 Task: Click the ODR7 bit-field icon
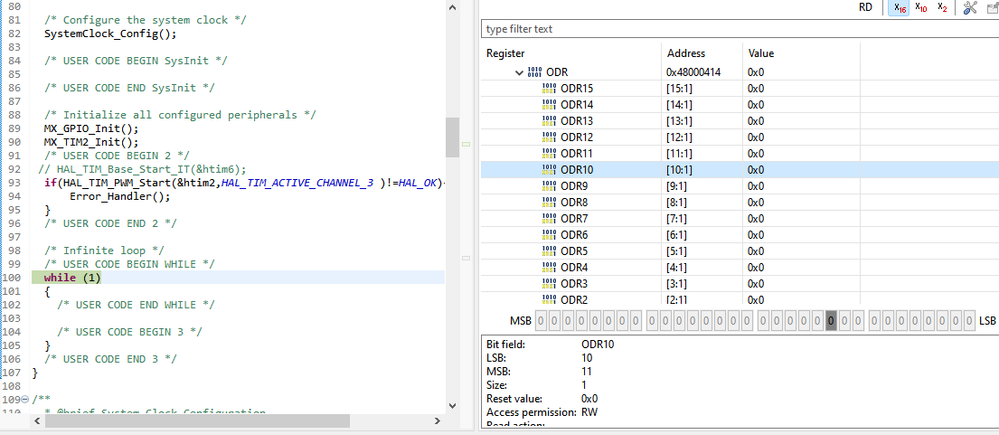(x=549, y=218)
